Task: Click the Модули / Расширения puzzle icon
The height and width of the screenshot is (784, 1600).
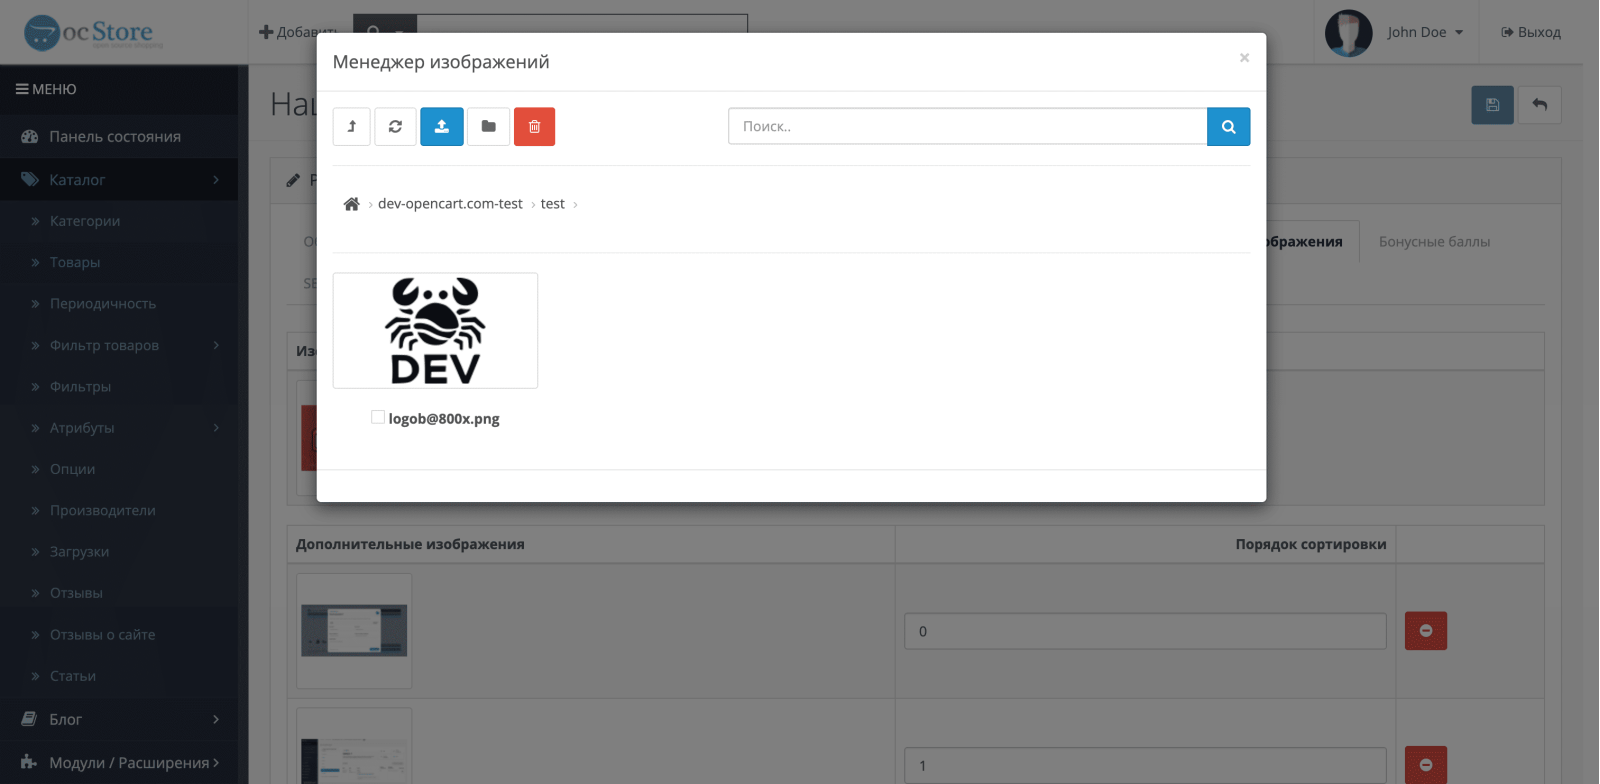Action: [x=30, y=763]
